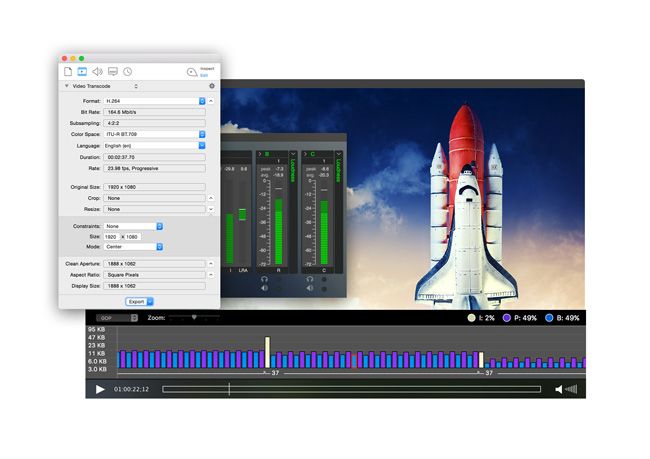Click the inspect magnifier icon in toolbar
The image size is (650, 459).
(192, 72)
